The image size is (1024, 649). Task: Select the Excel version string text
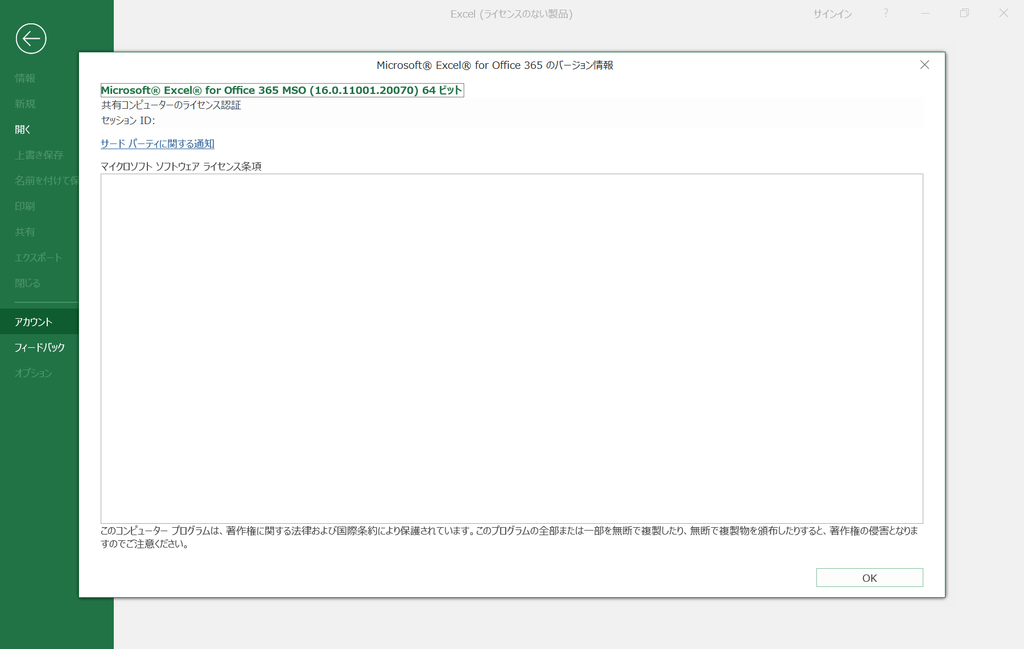281,90
